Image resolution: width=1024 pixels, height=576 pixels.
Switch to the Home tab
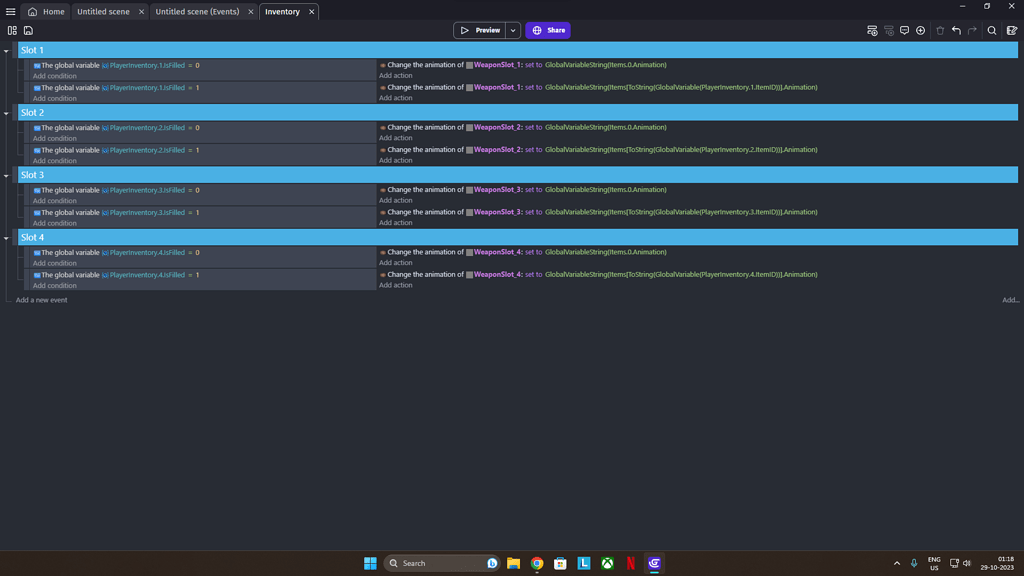pyautogui.click(x=50, y=11)
